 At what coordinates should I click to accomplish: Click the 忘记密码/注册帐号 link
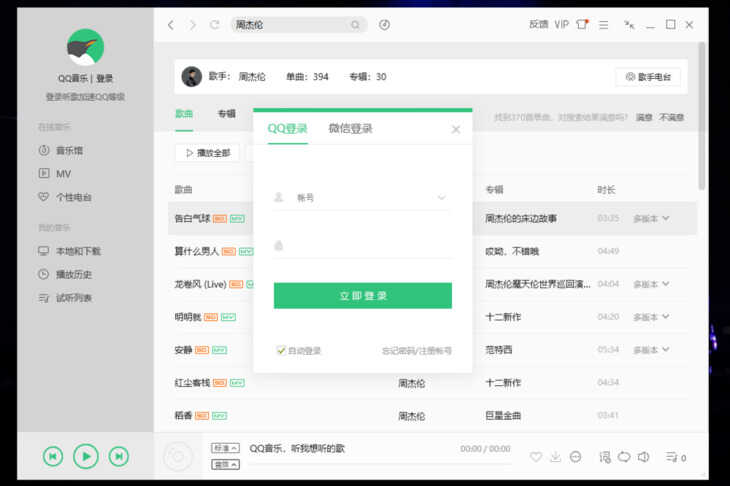click(x=416, y=351)
